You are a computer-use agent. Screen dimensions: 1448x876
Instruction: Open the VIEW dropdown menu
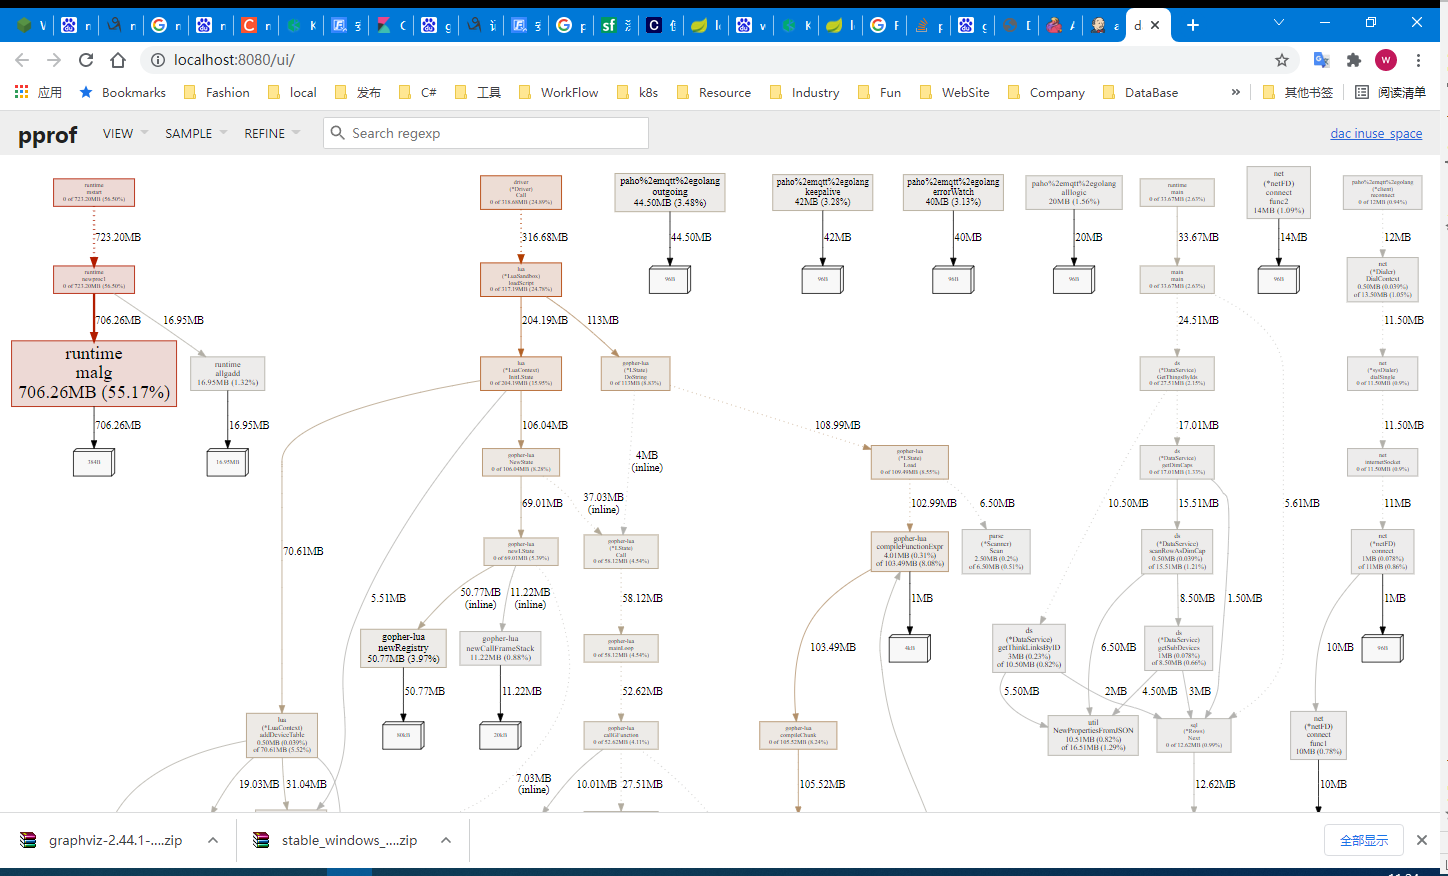pyautogui.click(x=125, y=133)
